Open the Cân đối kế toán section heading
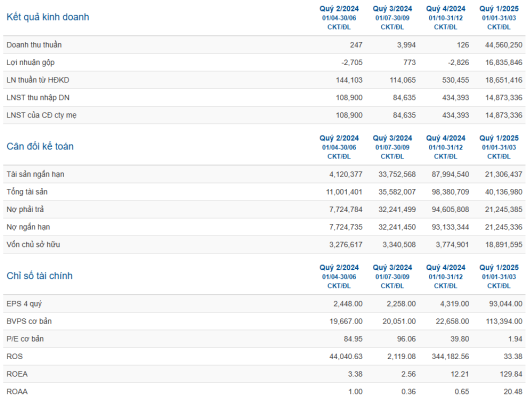This screenshot has width=526, height=400. pyautogui.click(x=40, y=146)
